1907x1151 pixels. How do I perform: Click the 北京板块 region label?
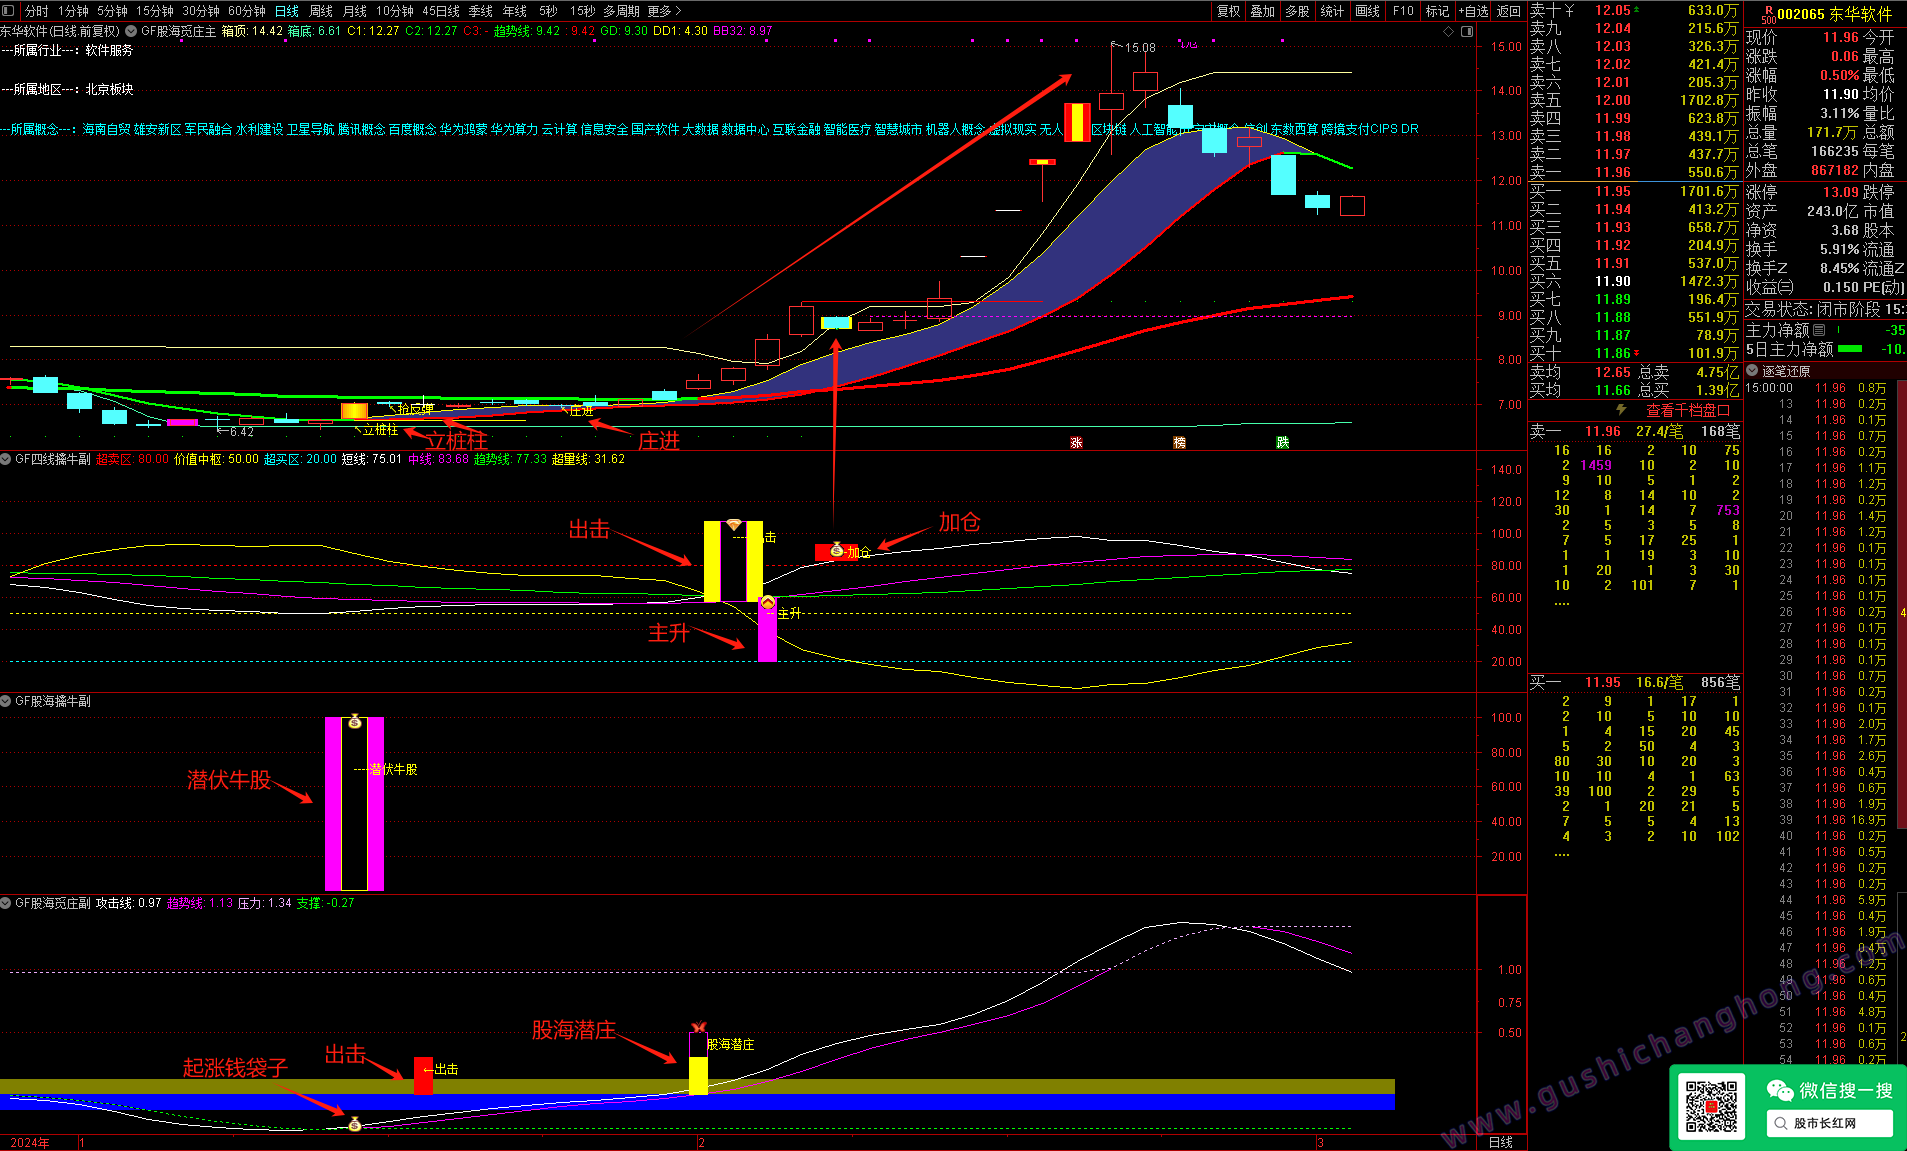[109, 89]
